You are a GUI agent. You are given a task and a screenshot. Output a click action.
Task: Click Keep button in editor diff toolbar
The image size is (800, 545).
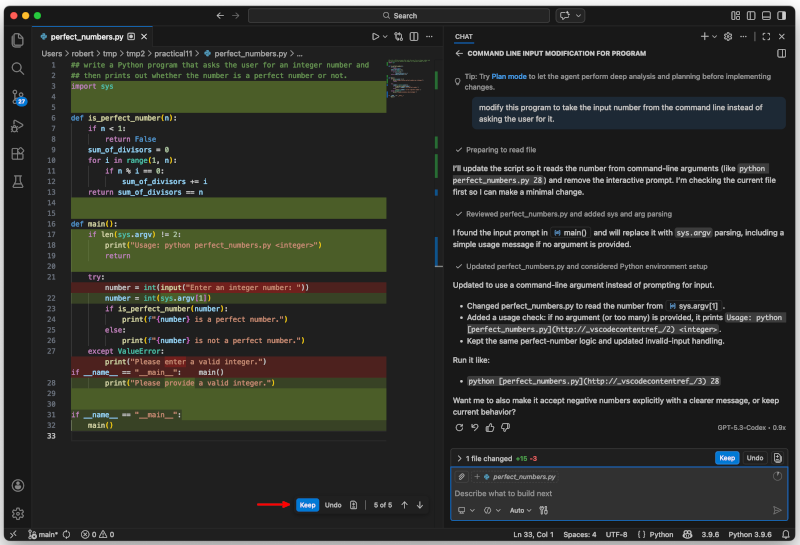(307, 505)
